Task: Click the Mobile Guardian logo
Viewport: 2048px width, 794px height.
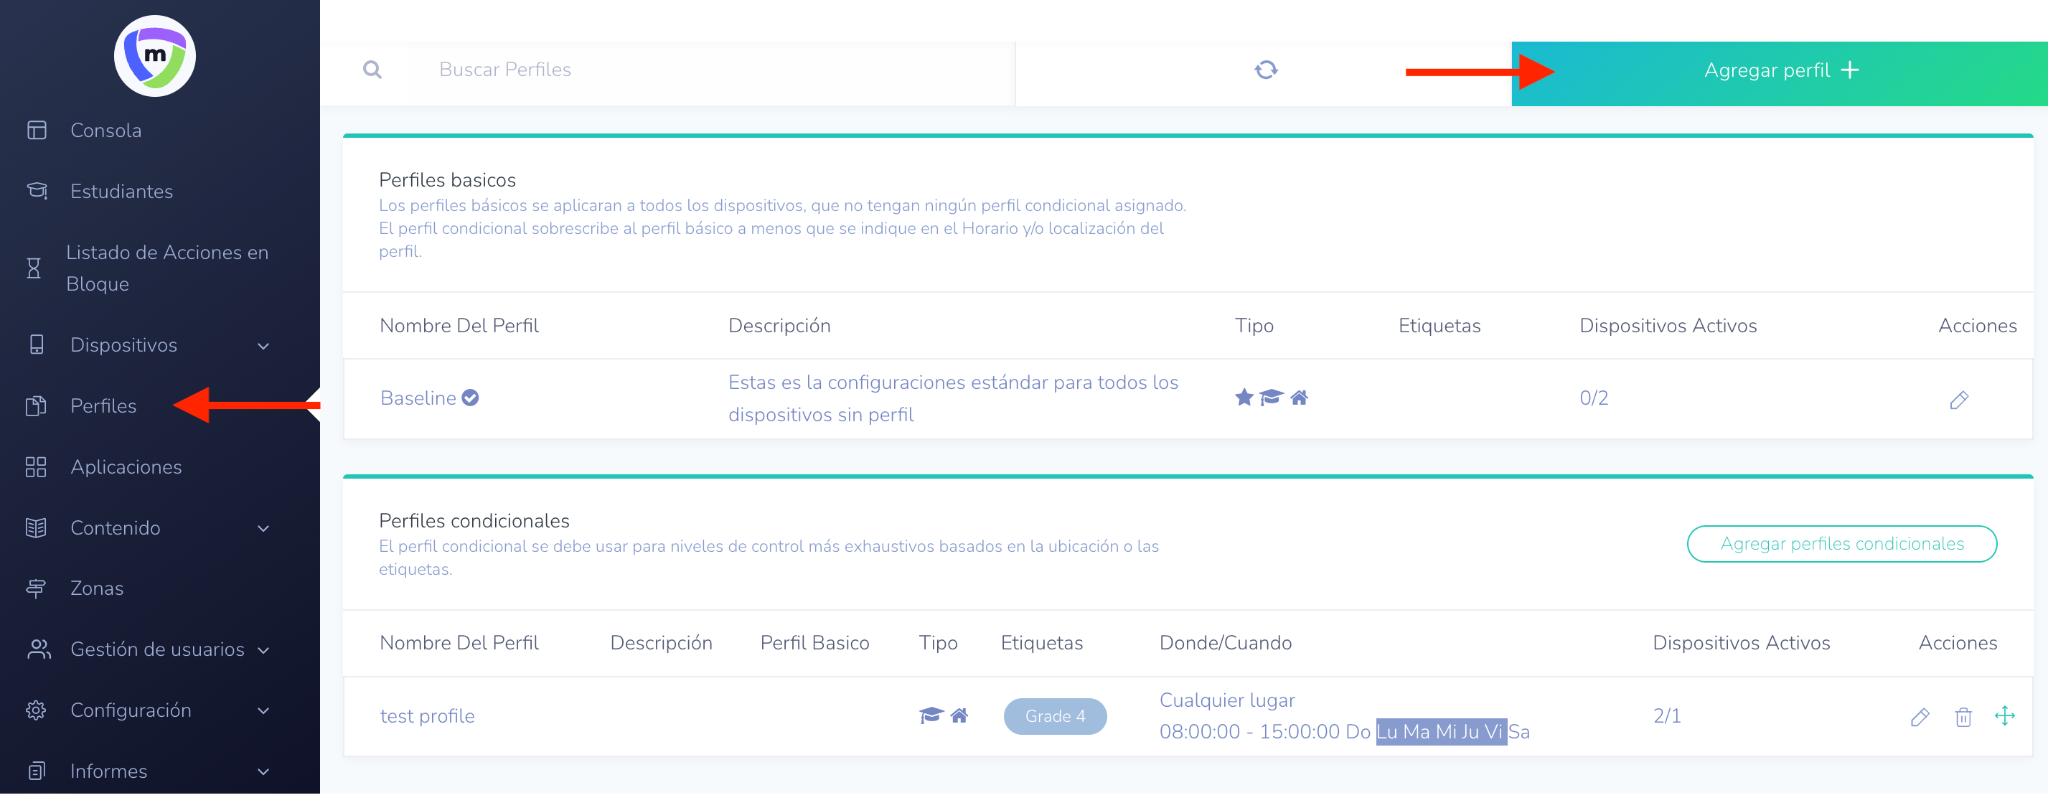Action: 155,56
